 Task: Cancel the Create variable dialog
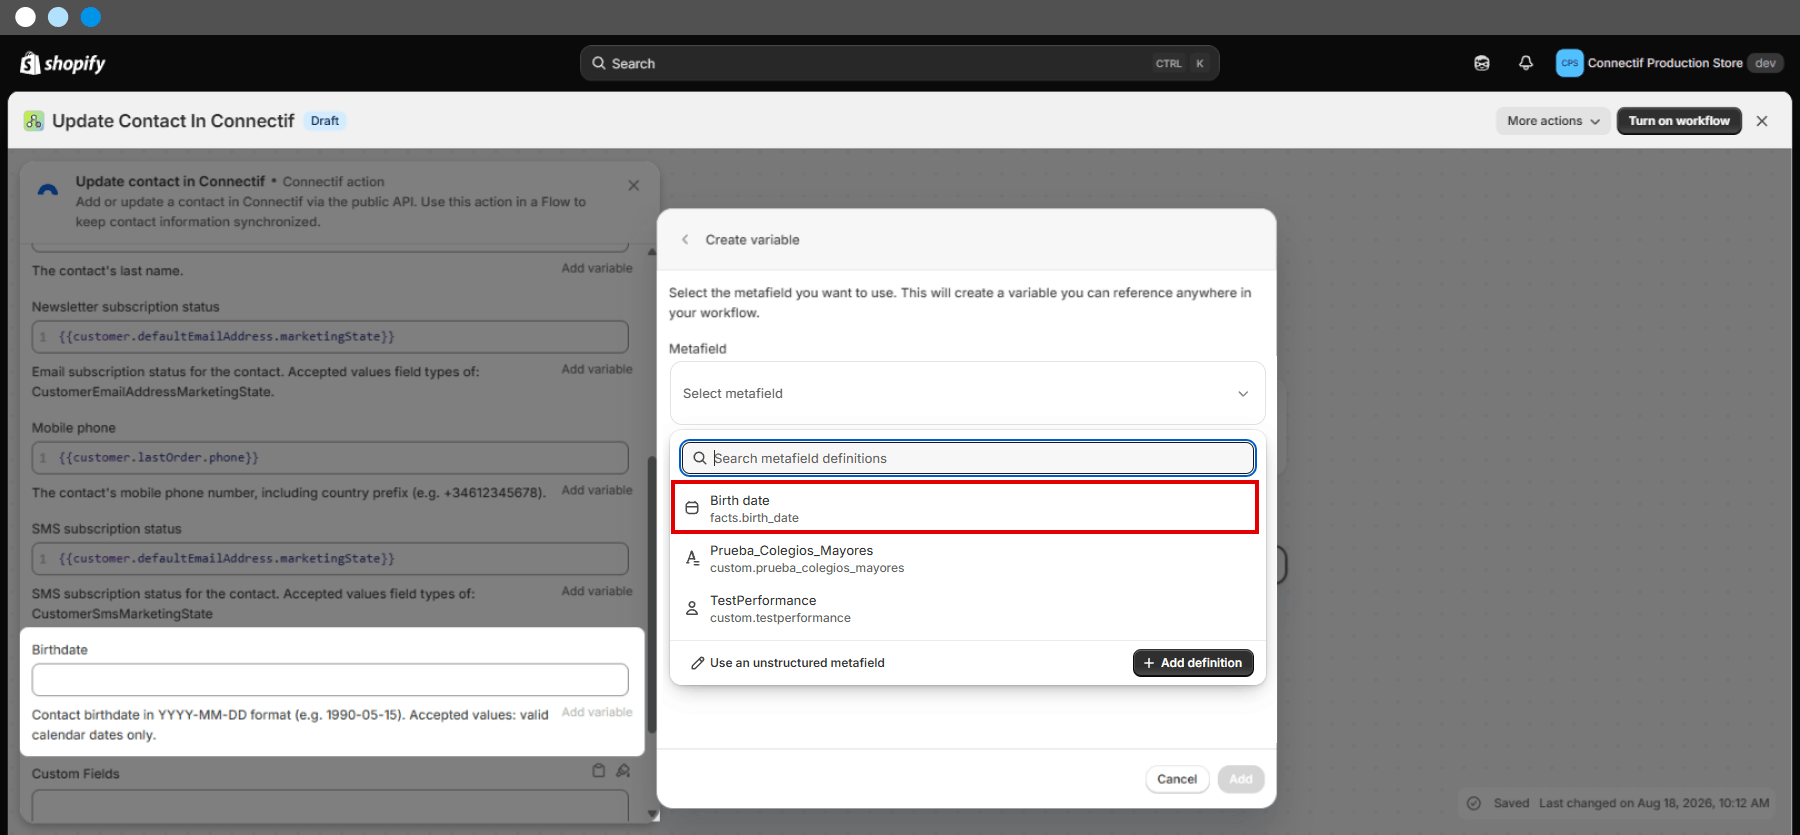(1177, 779)
